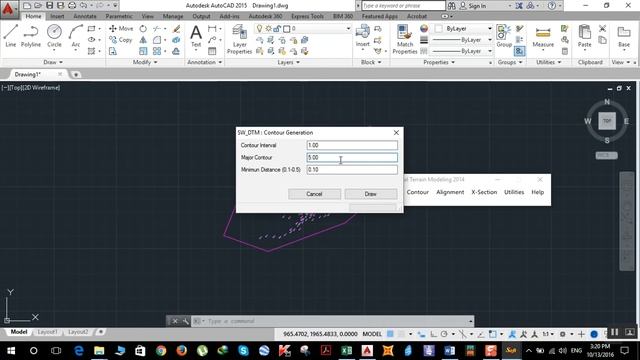Expand the Layers panel
640x360 pixels.
288,62
